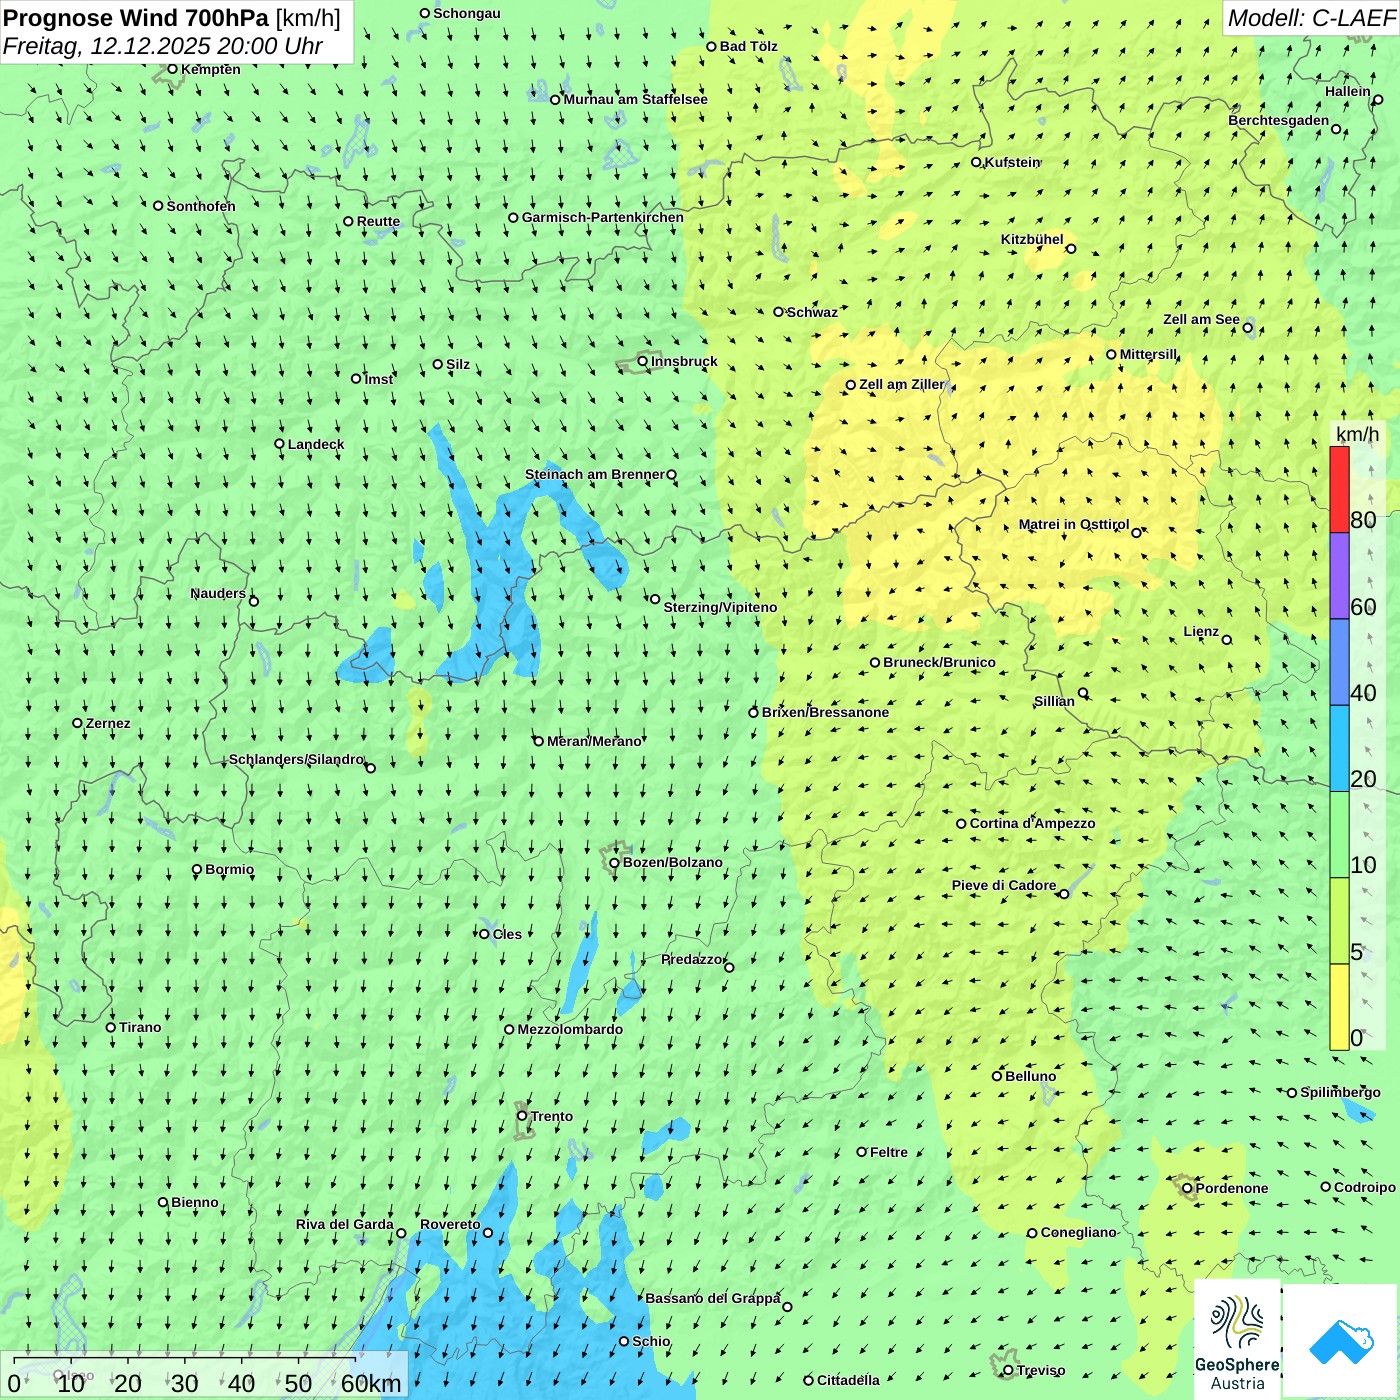The image size is (1400, 1400).
Task: Select the red 80 km/h legend color
Action: pos(1339,489)
